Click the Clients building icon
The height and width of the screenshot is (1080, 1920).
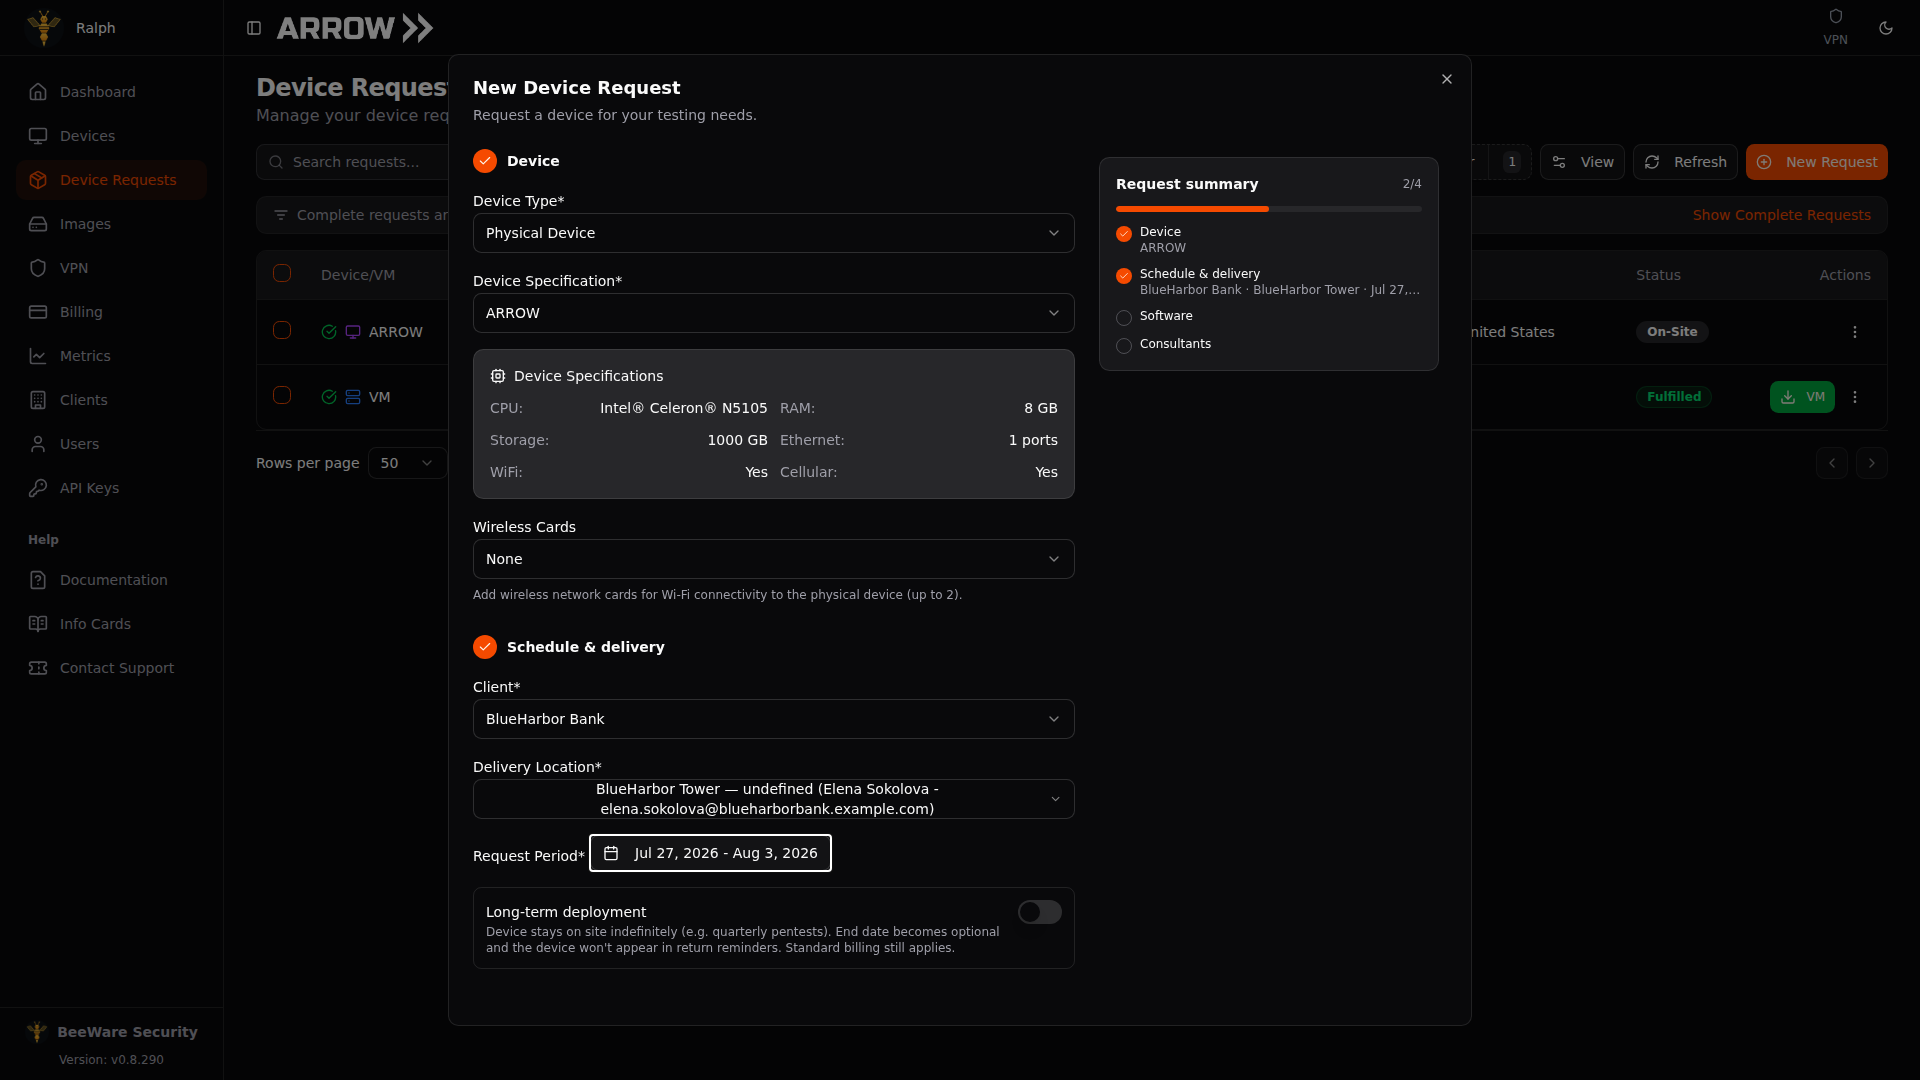tap(38, 400)
